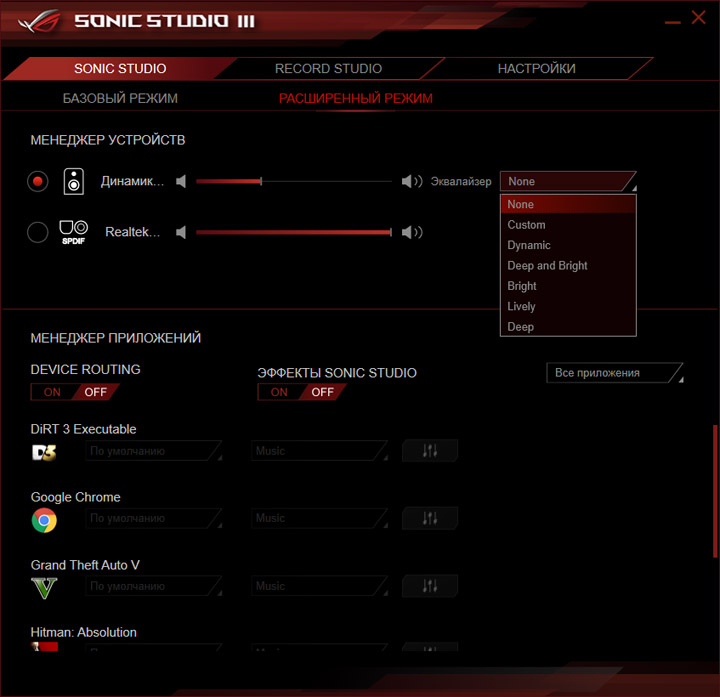
Task: Select the Динамик device radio button
Action: click(38, 181)
